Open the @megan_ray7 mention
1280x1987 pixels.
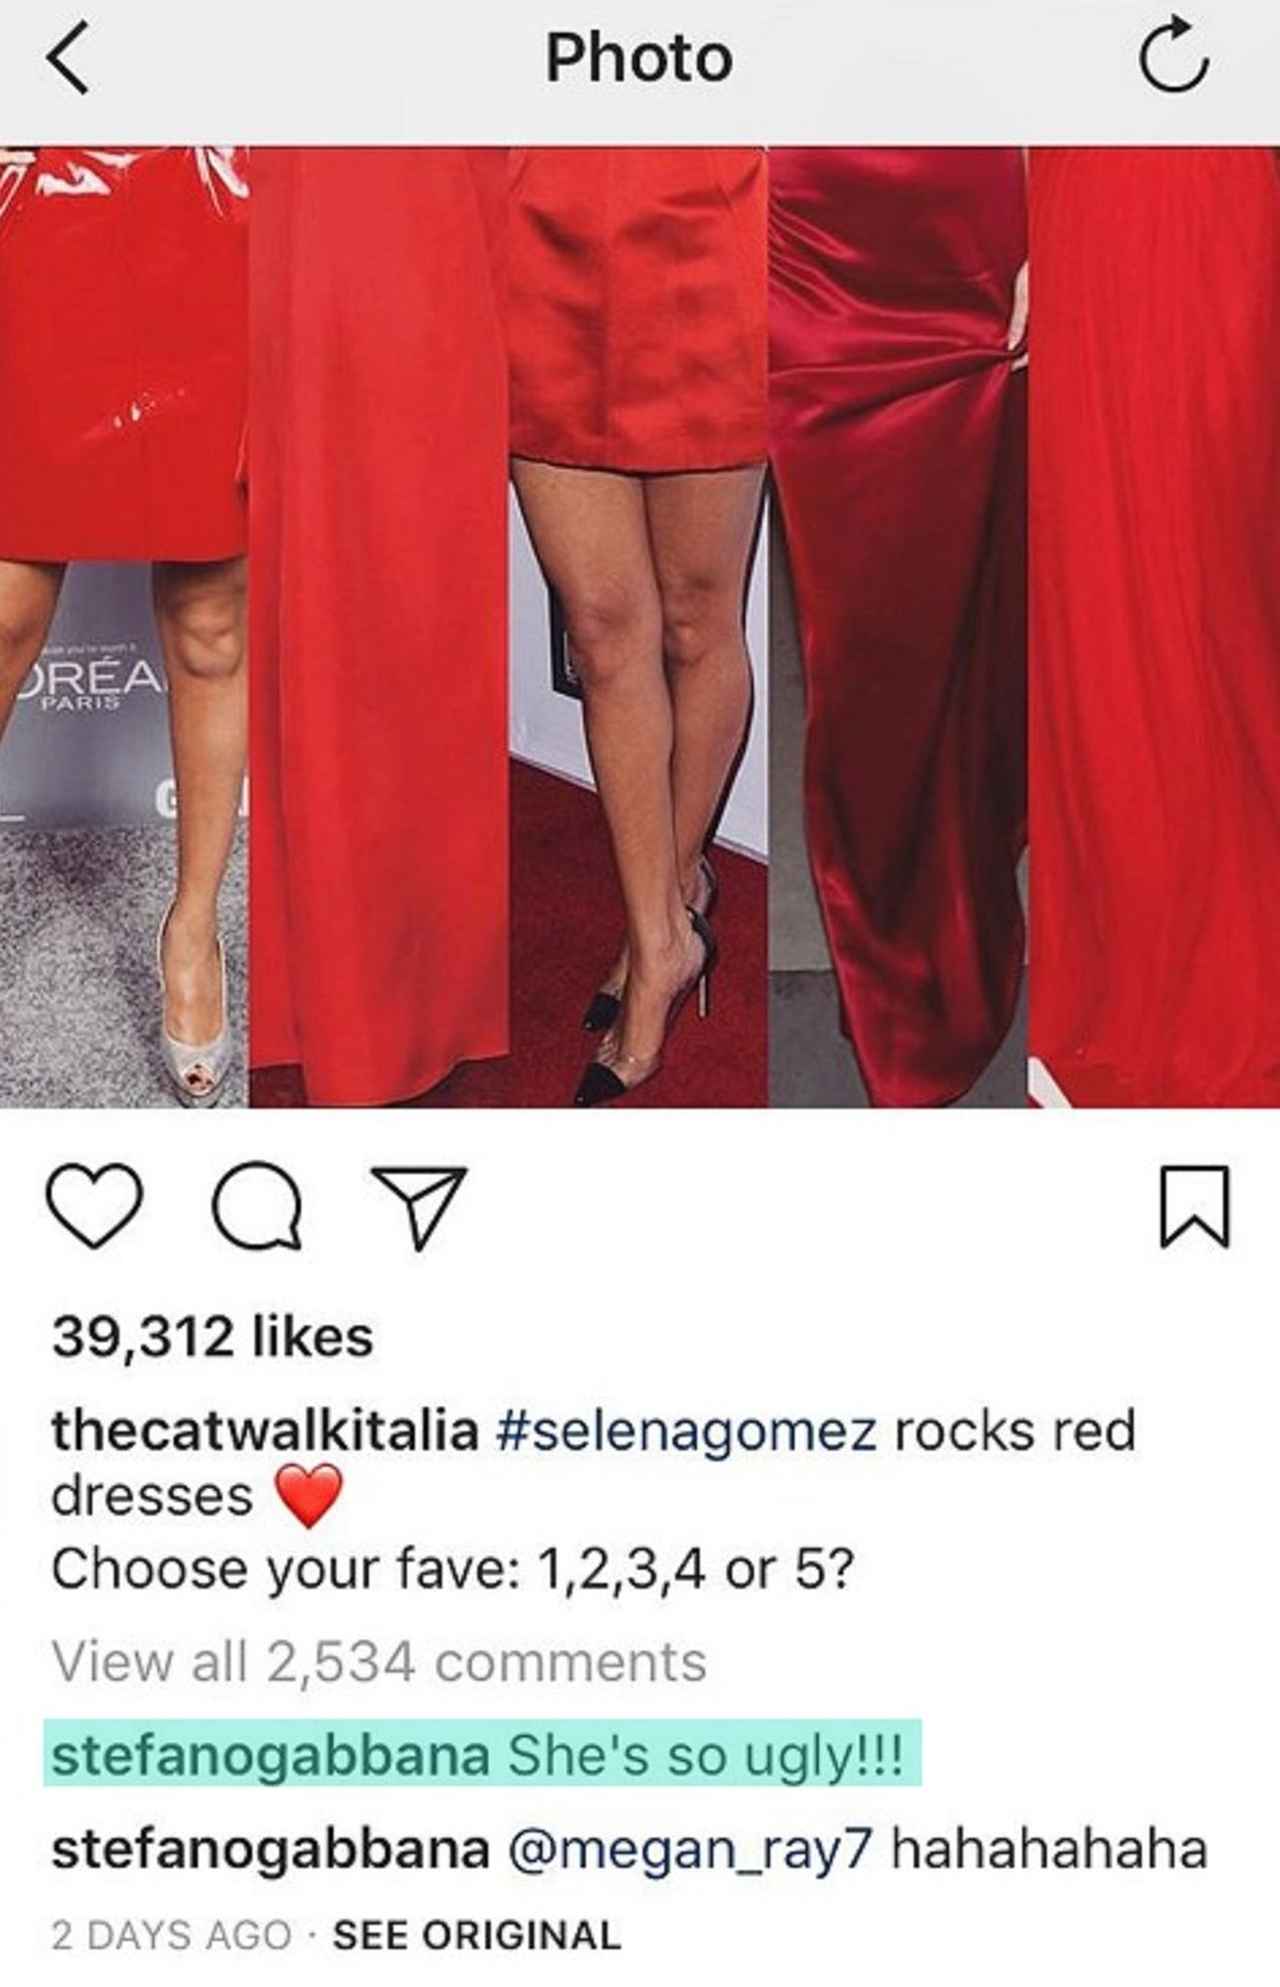(x=691, y=1850)
